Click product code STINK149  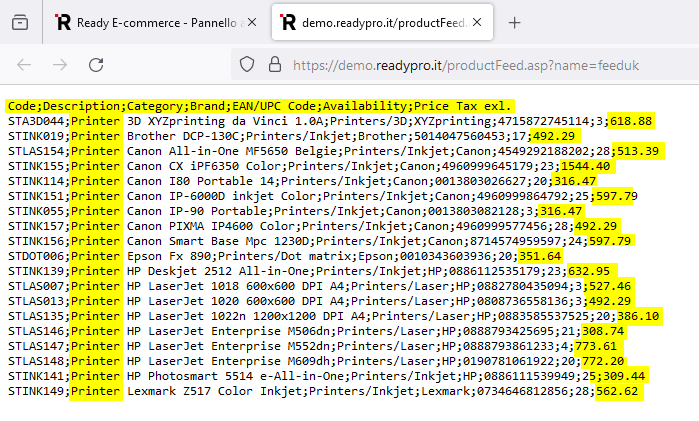[36, 392]
